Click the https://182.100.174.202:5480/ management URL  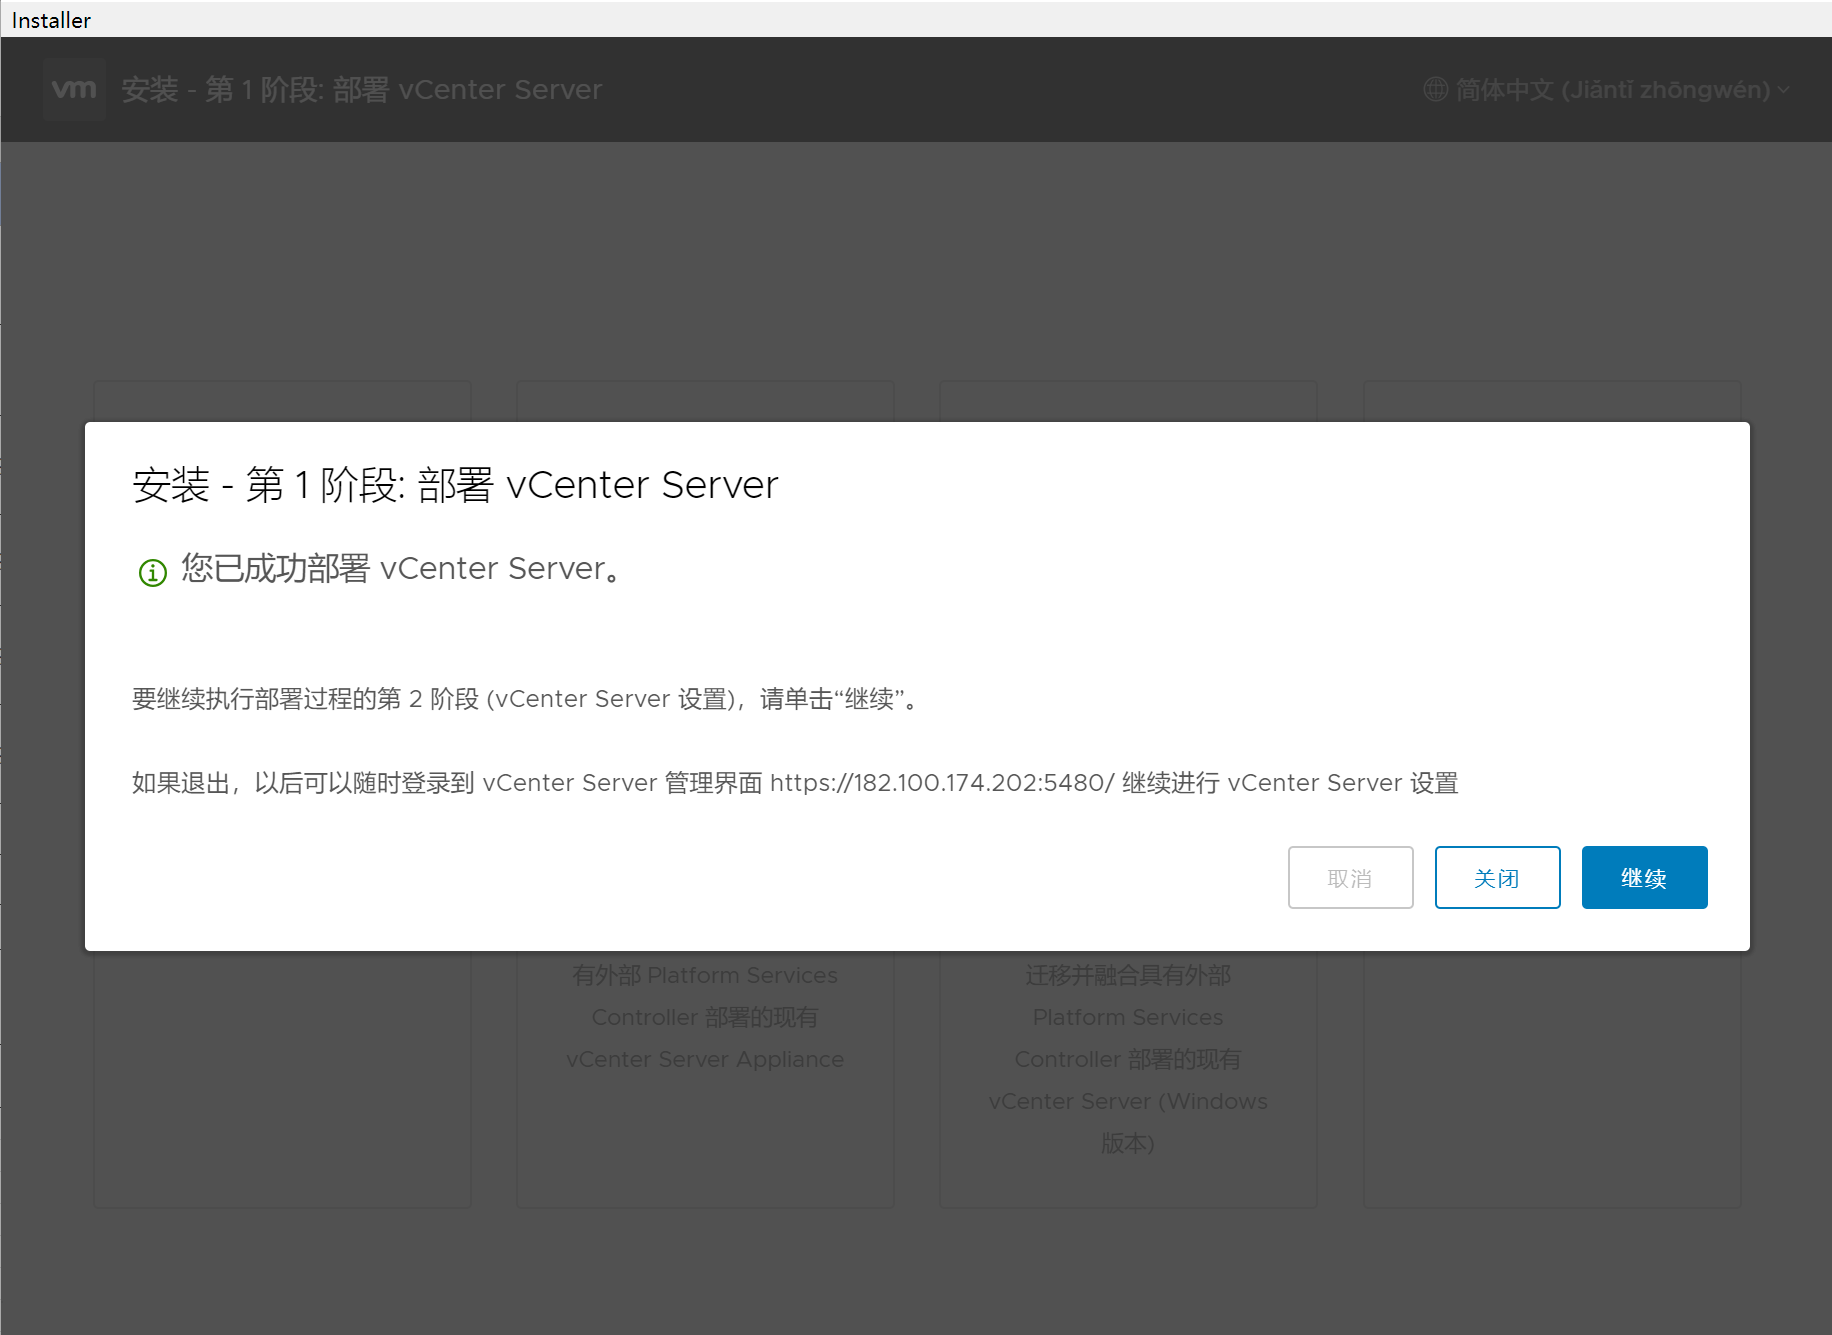[x=941, y=783]
